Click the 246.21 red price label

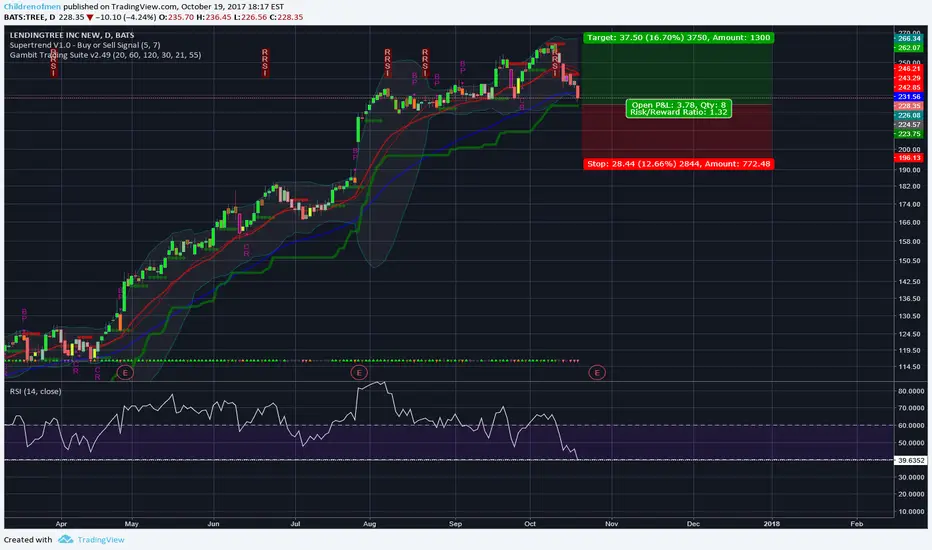[x=909, y=69]
